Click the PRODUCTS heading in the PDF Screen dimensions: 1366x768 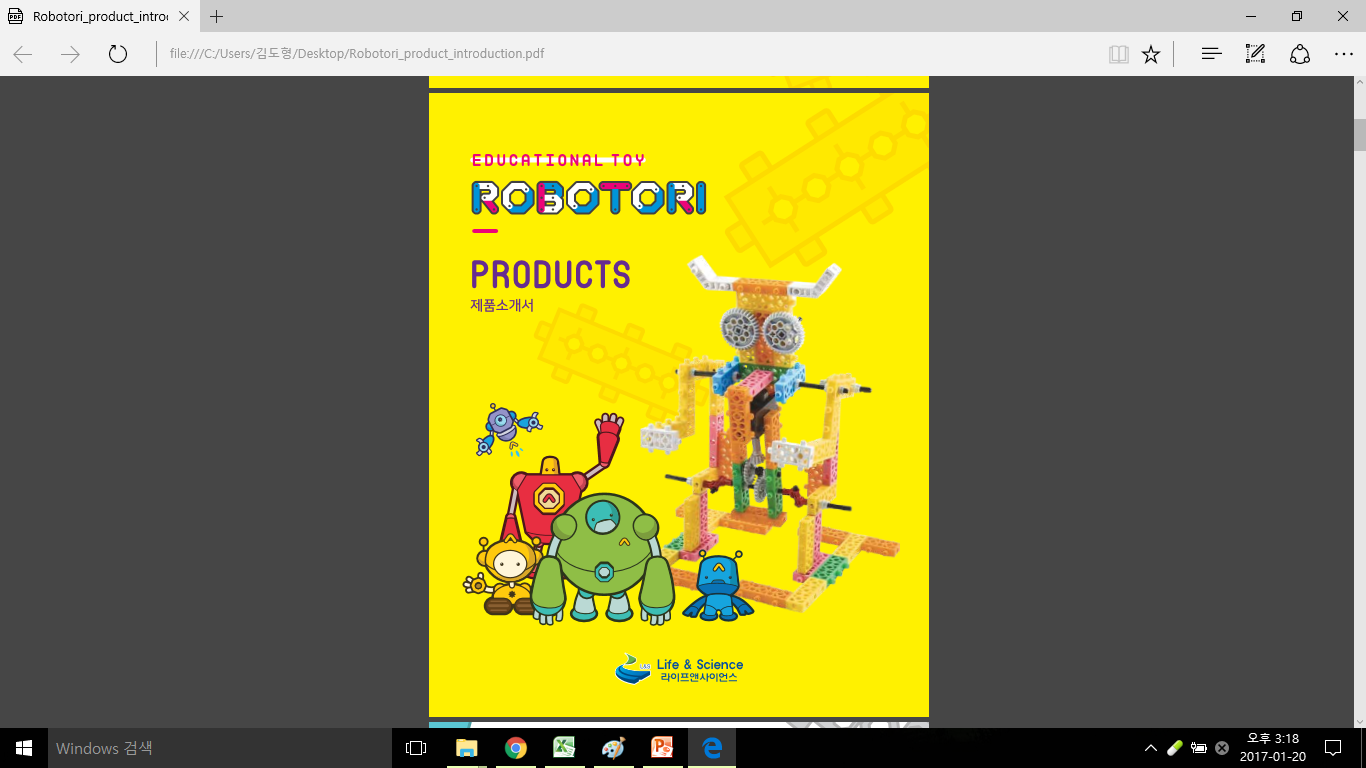tap(550, 274)
